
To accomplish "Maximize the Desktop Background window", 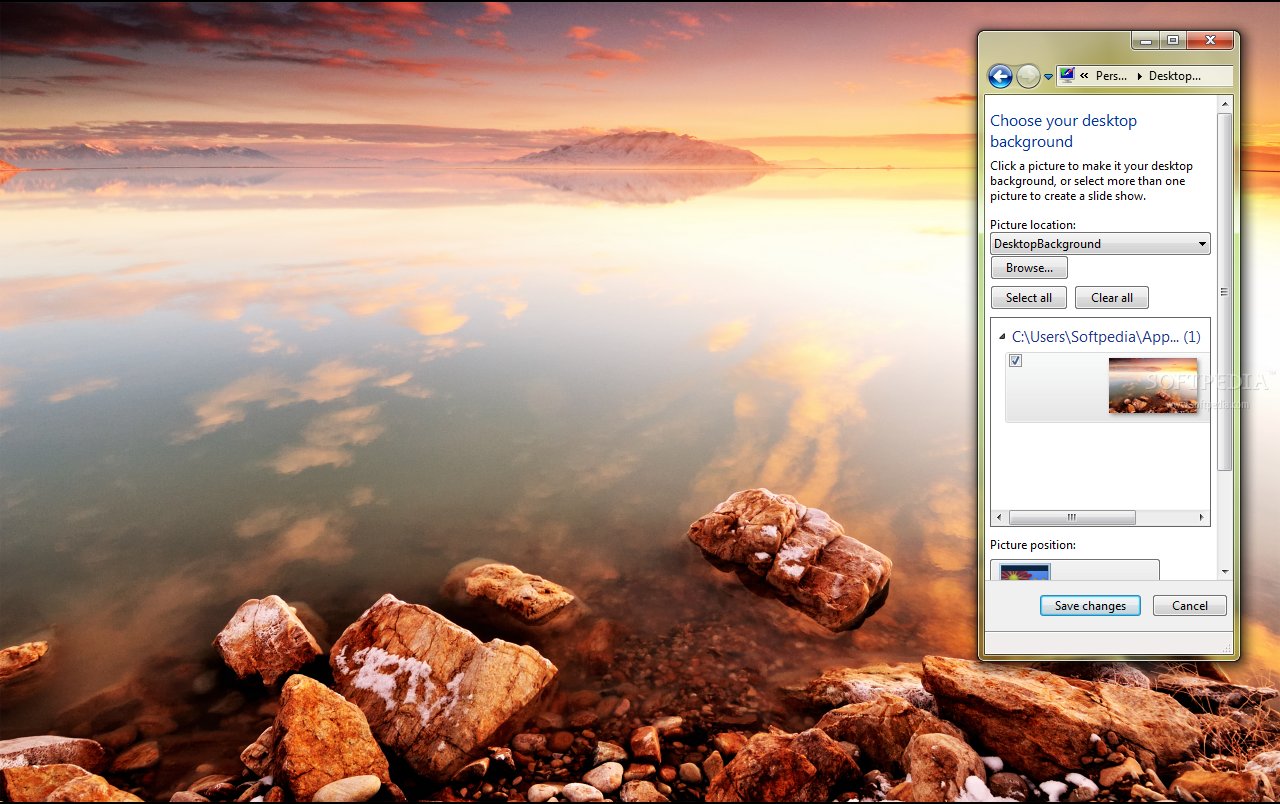I will pos(1172,40).
